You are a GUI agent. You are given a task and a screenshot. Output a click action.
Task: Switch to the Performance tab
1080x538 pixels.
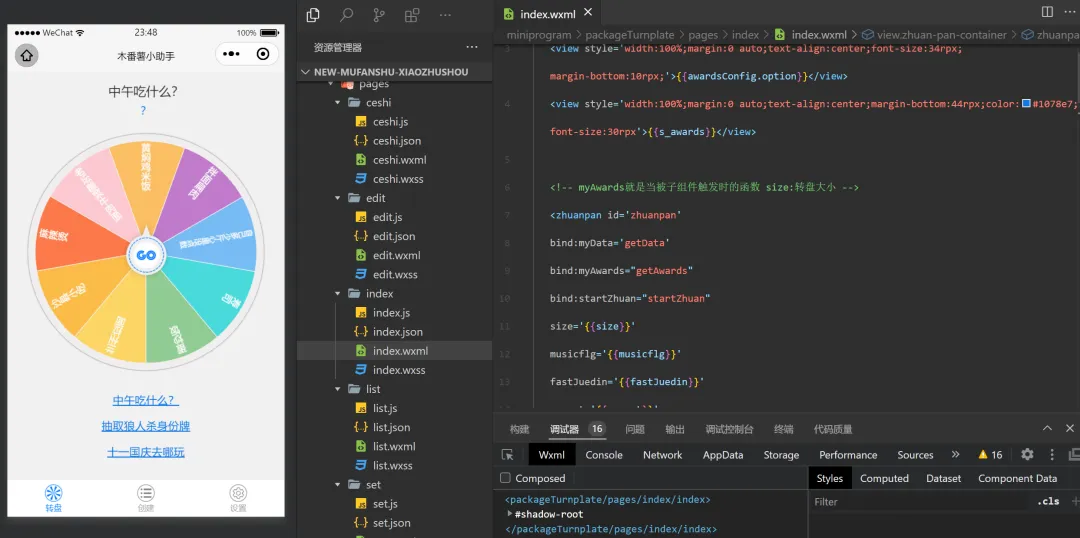tap(848, 455)
